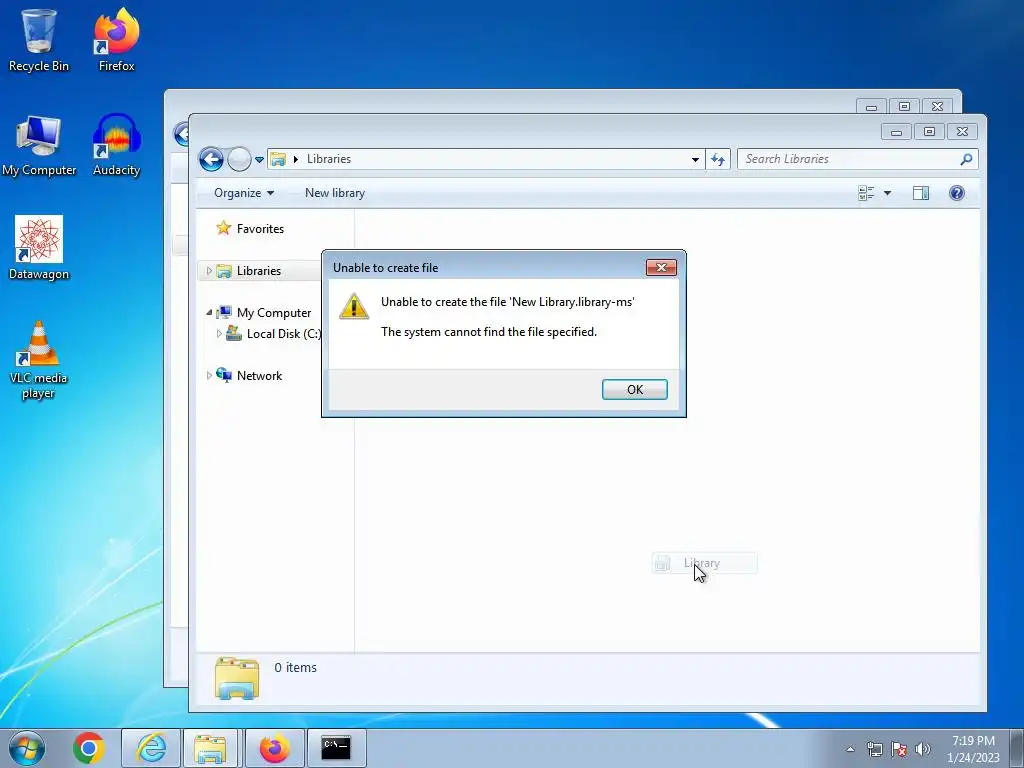This screenshot has height=768, width=1024.
Task: Close the background Explorer window
Action: click(x=937, y=106)
